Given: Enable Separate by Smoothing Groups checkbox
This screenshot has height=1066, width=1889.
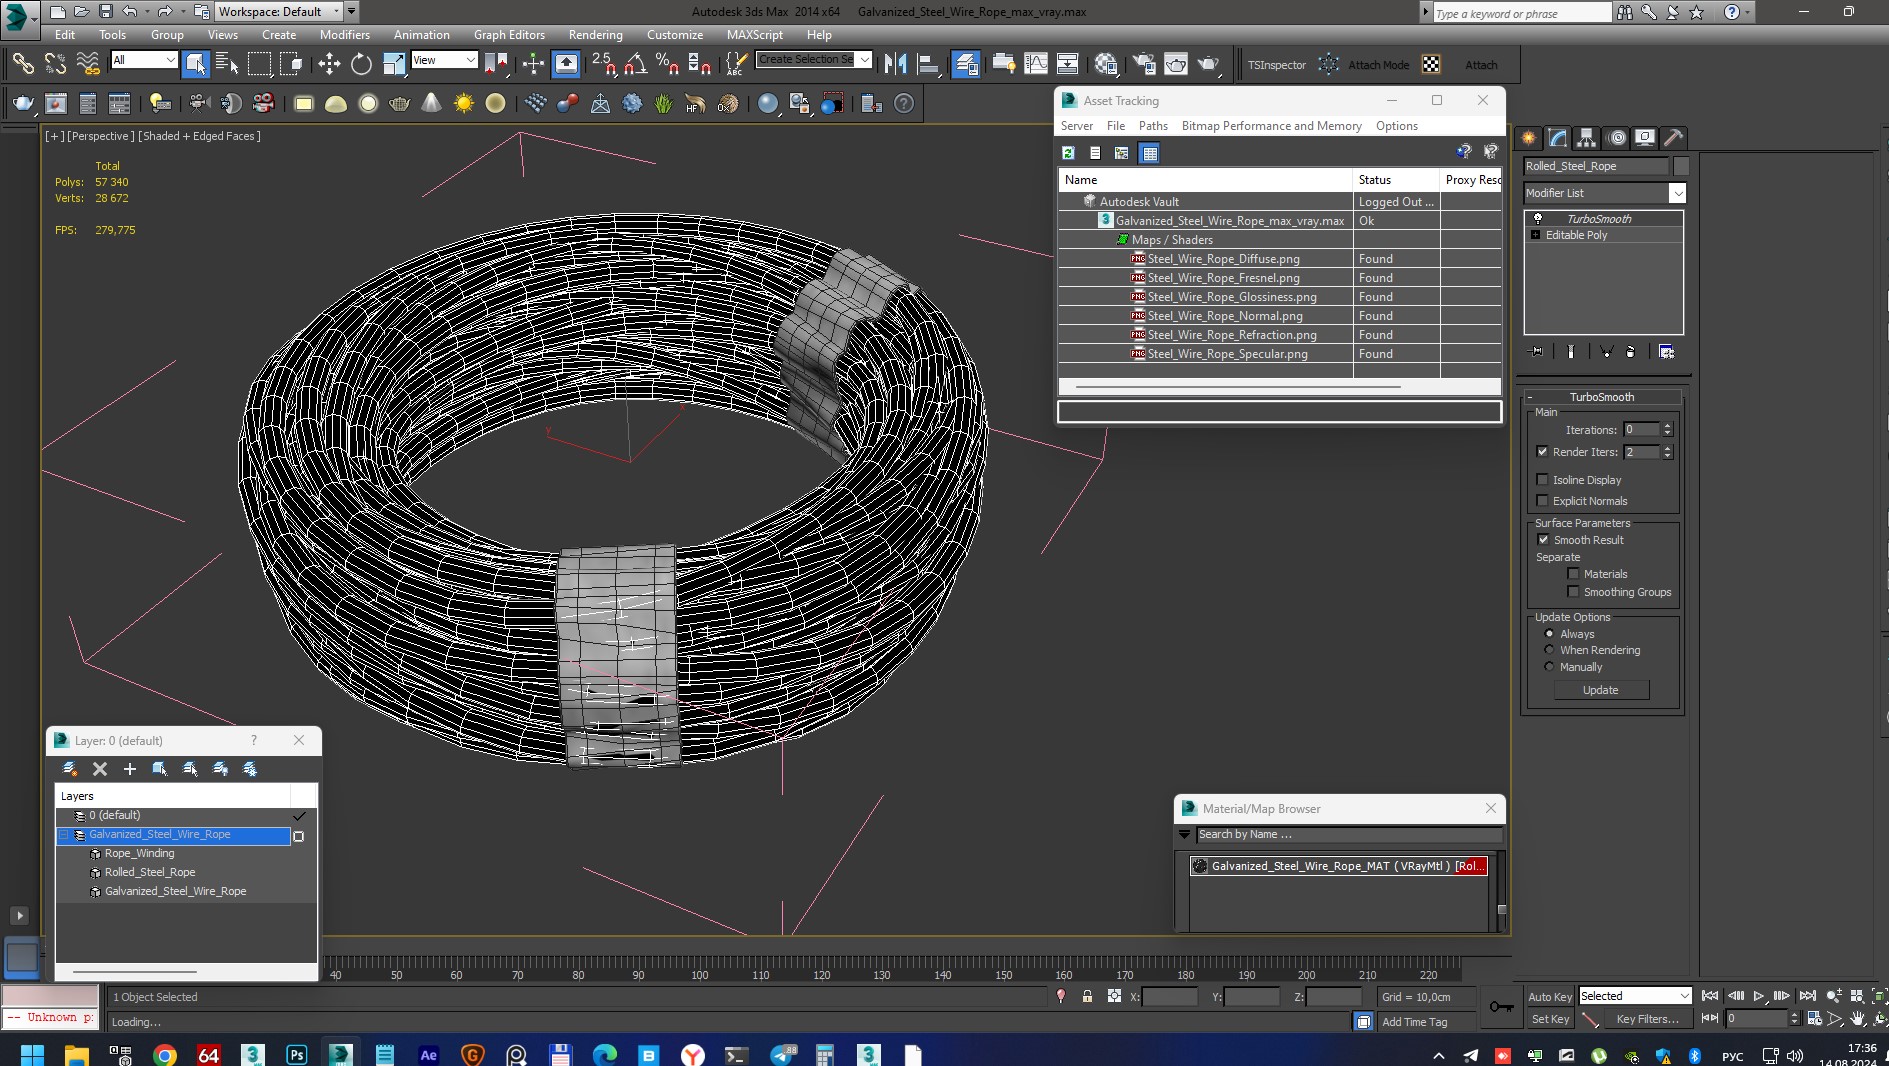Looking at the screenshot, I should tap(1573, 592).
